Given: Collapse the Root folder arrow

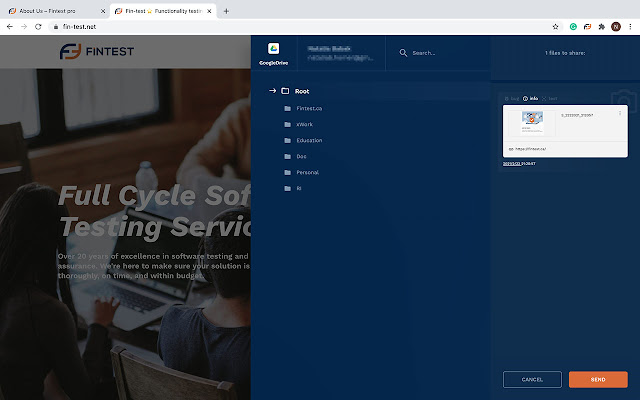Looking at the screenshot, I should (x=271, y=91).
